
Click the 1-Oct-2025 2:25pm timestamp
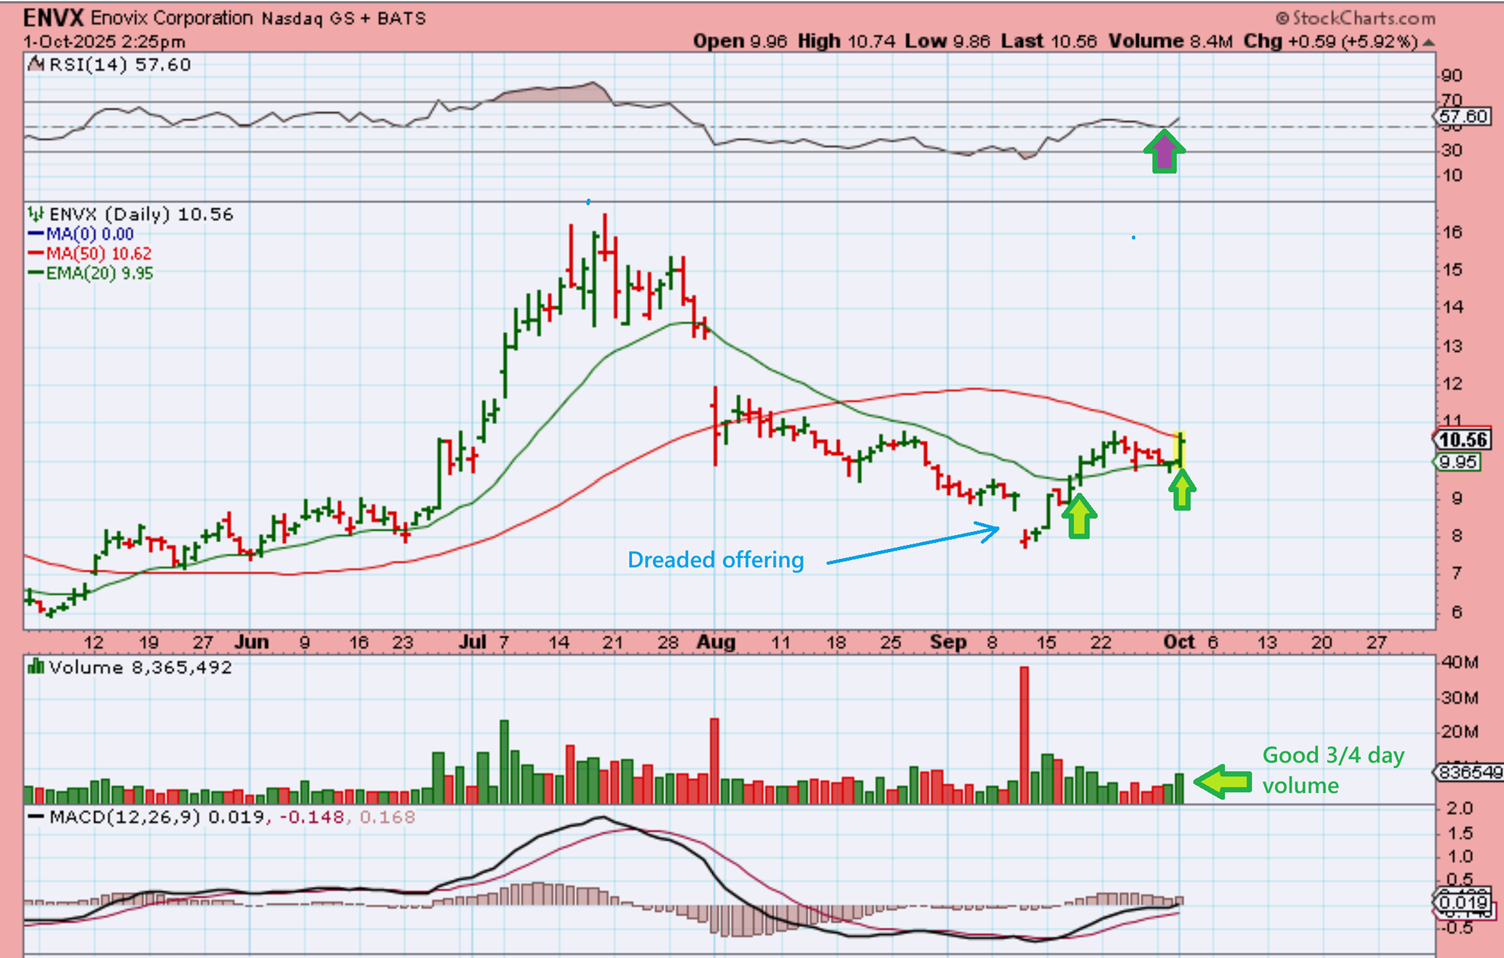point(104,42)
